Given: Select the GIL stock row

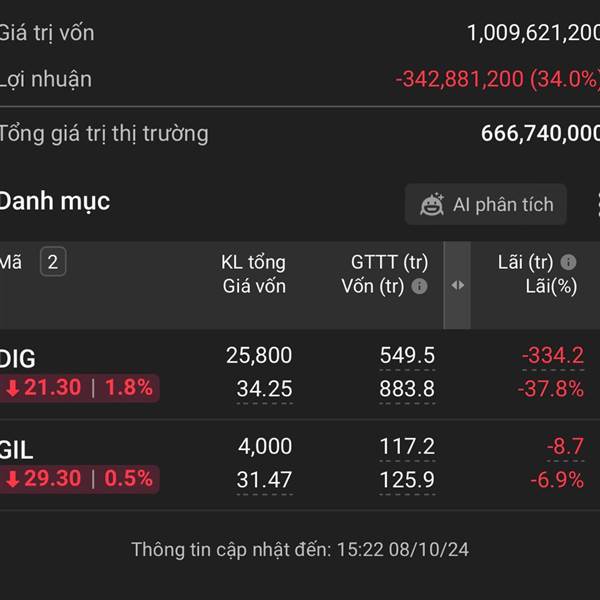Looking at the screenshot, I should click(x=300, y=465).
